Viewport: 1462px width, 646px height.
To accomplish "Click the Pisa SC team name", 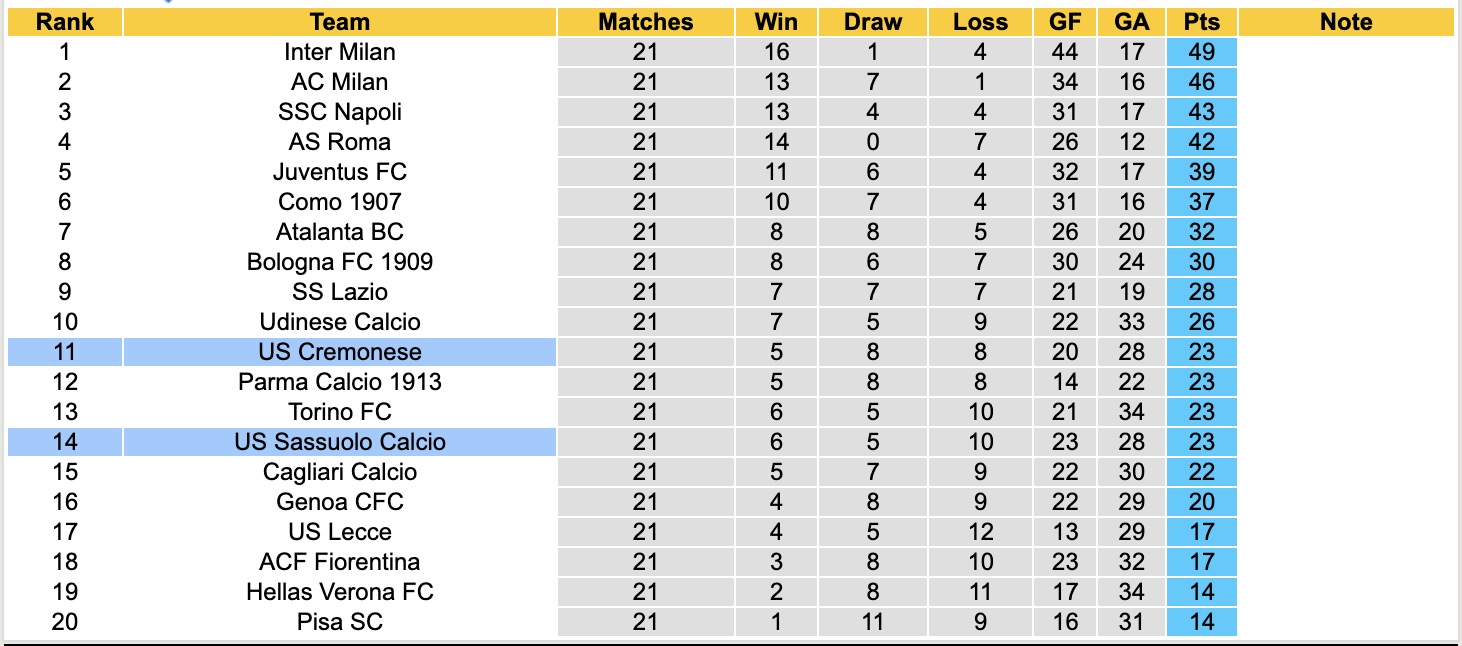I will 340,622.
